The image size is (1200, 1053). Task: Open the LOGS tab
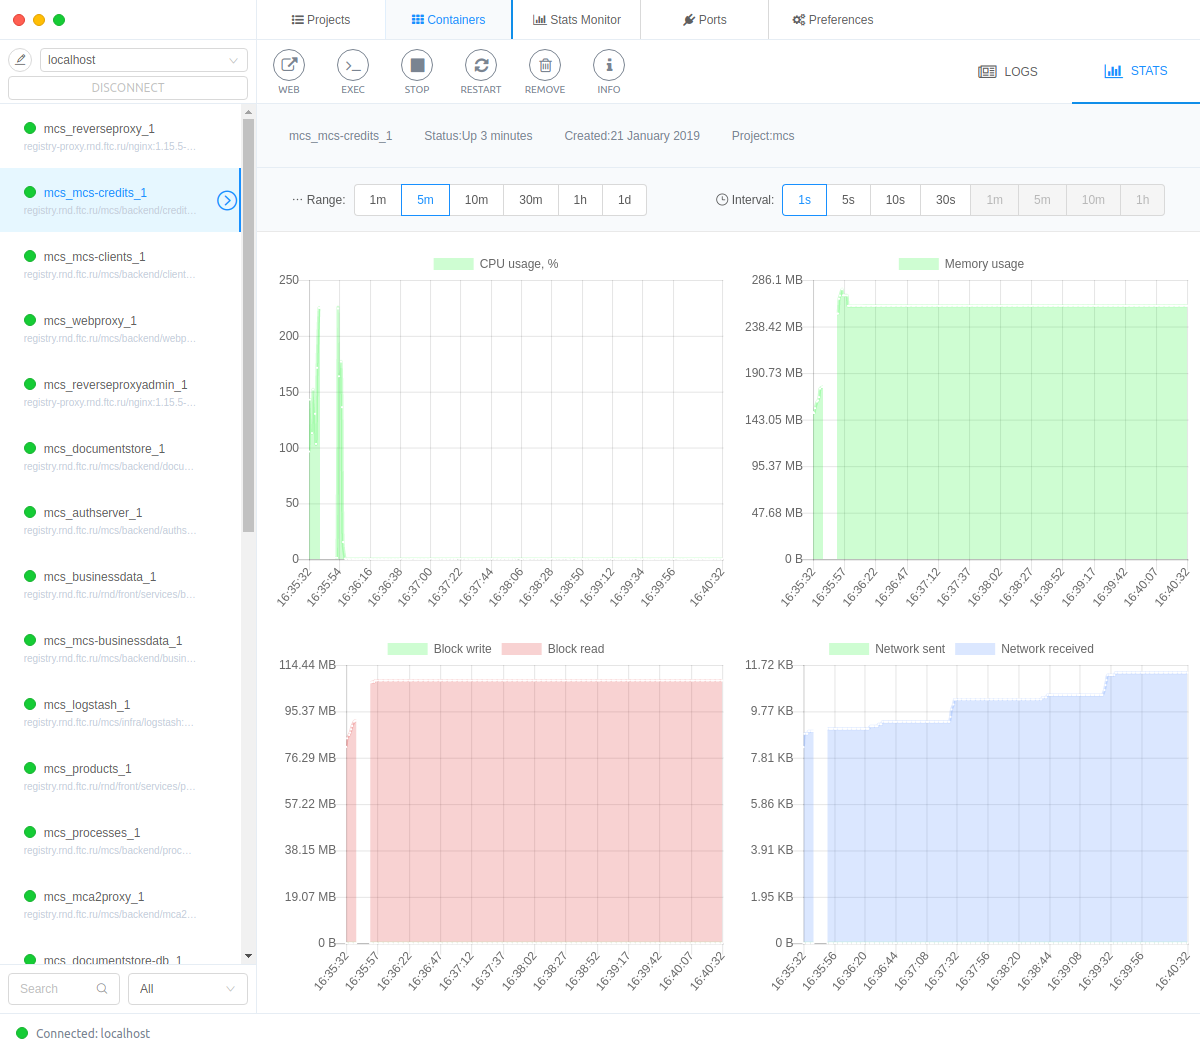pyautogui.click(x=1008, y=72)
